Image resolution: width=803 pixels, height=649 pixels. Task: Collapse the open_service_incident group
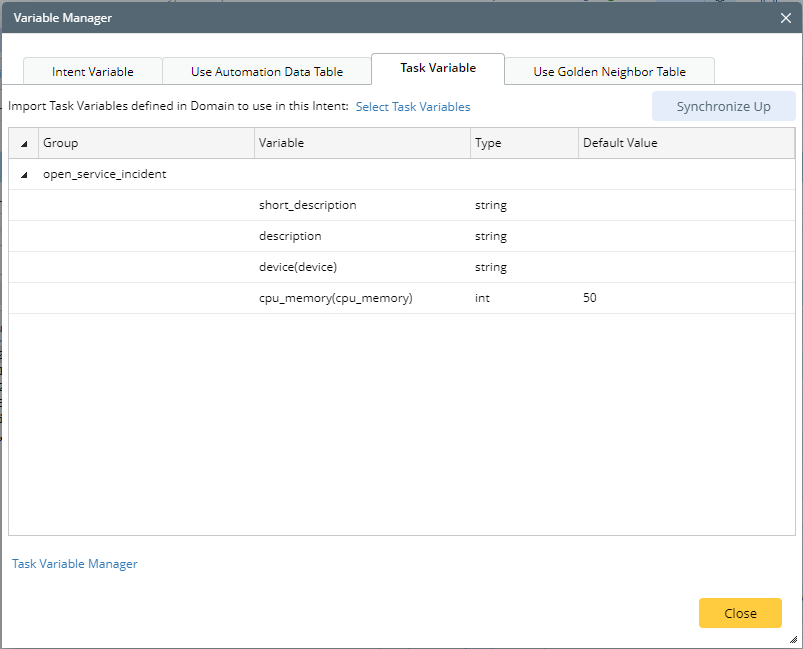click(x=24, y=174)
